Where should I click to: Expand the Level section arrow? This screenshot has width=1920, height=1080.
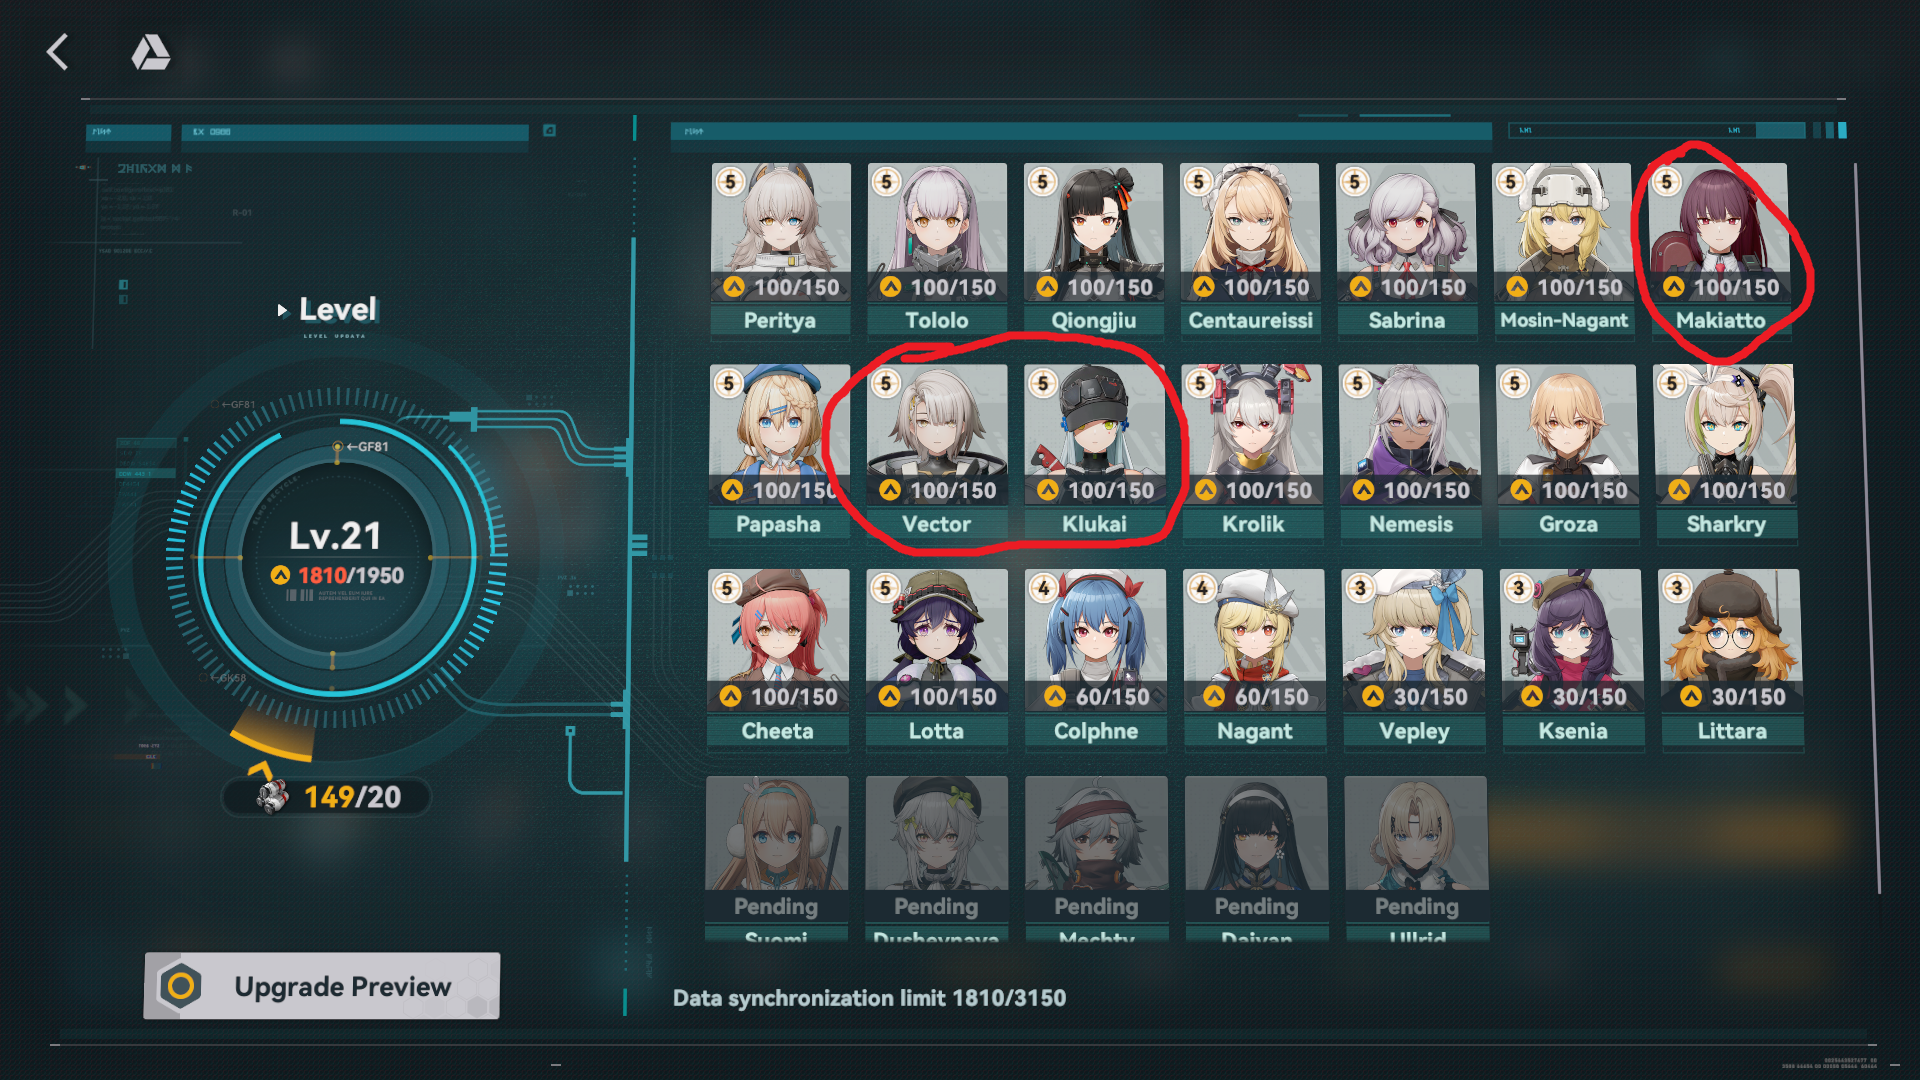pos(282,310)
